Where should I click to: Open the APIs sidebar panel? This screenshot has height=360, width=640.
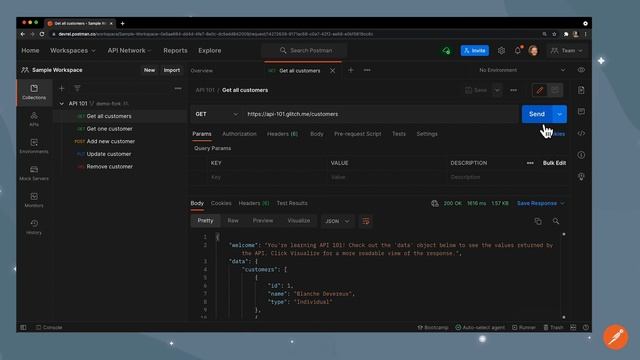(x=34, y=119)
